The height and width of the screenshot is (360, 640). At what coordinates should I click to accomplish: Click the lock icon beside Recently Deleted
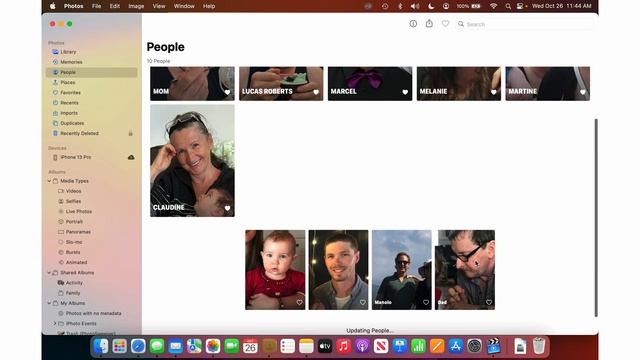pos(131,133)
